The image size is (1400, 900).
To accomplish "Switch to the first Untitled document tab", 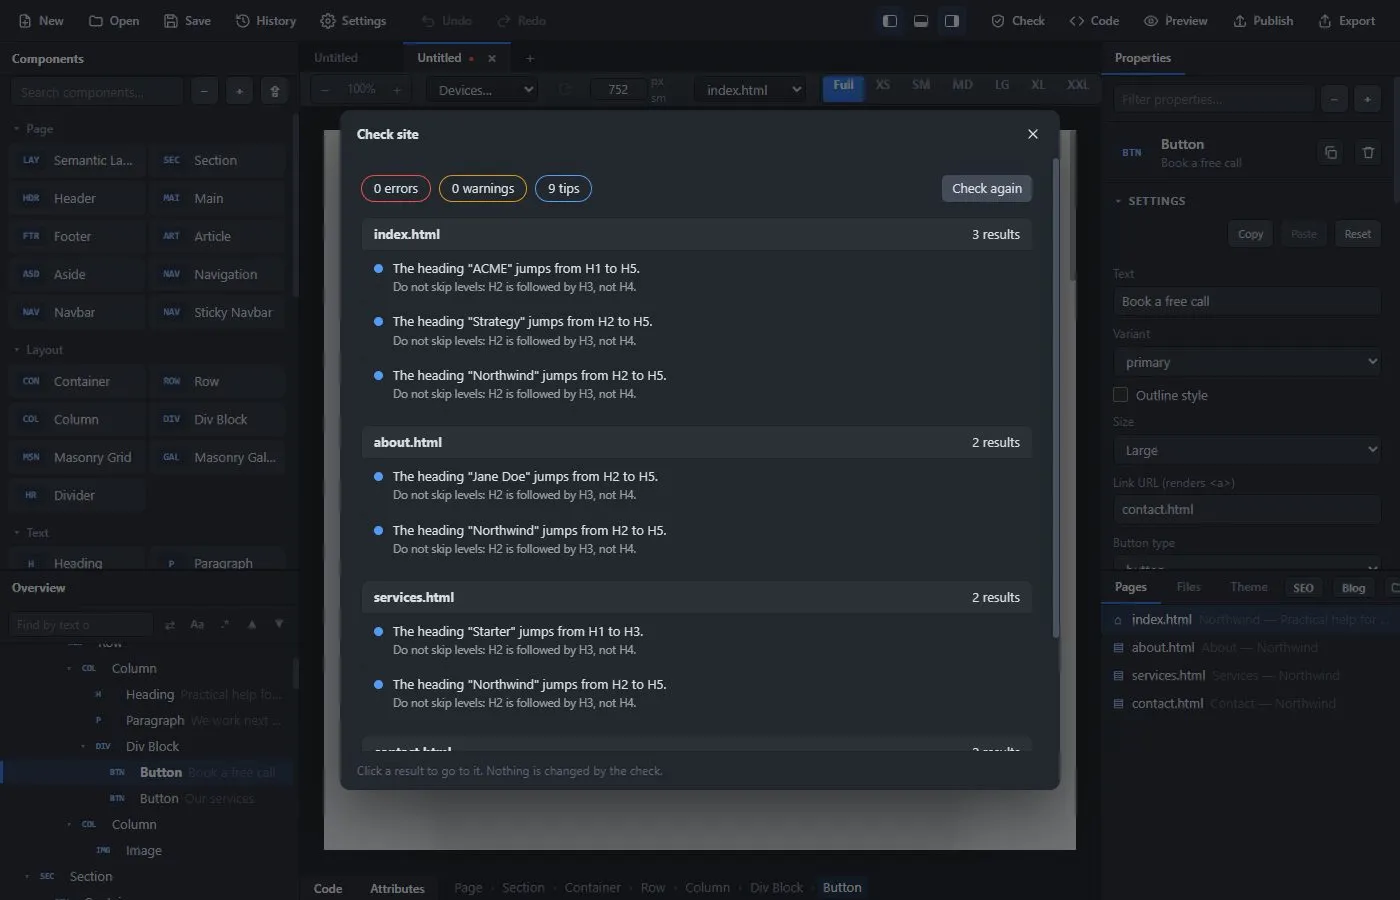I will (x=336, y=58).
